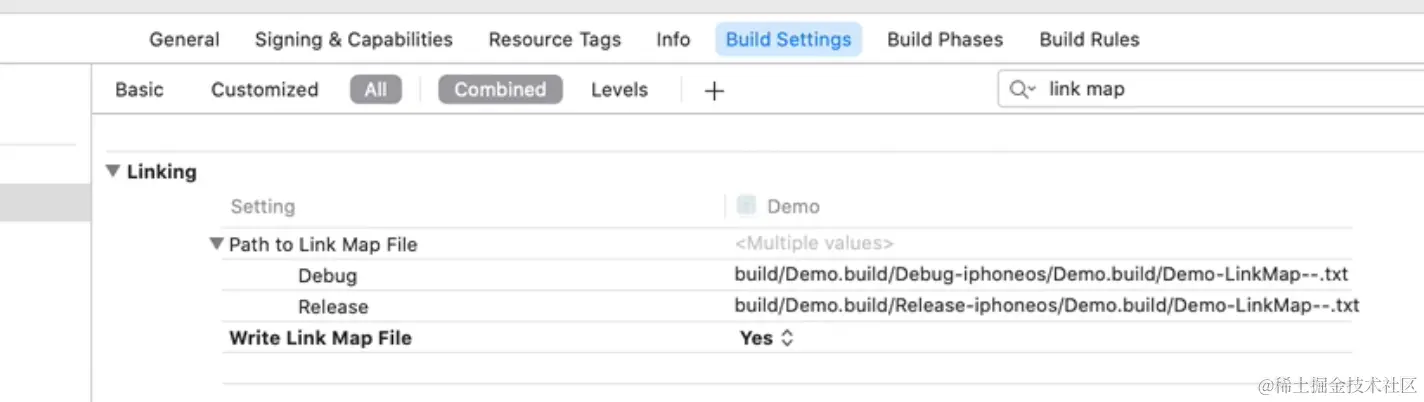Image resolution: width=1424 pixels, height=402 pixels.
Task: Open the Build Rules tab
Action: point(1089,40)
